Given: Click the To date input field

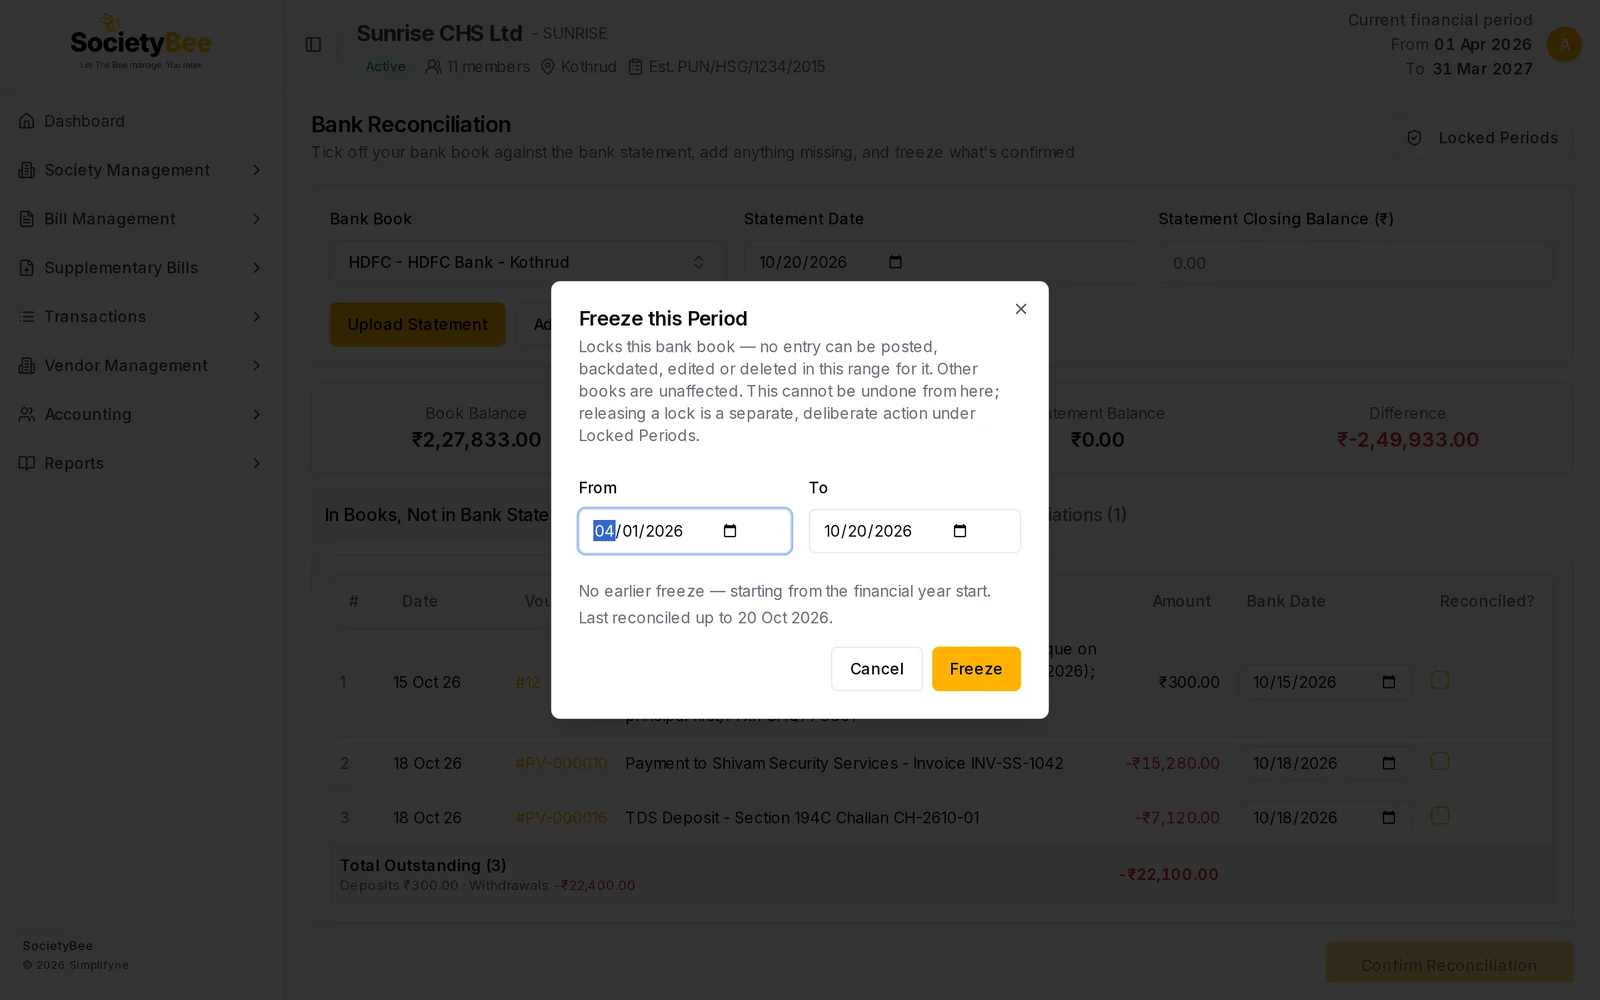Looking at the screenshot, I should [x=915, y=531].
